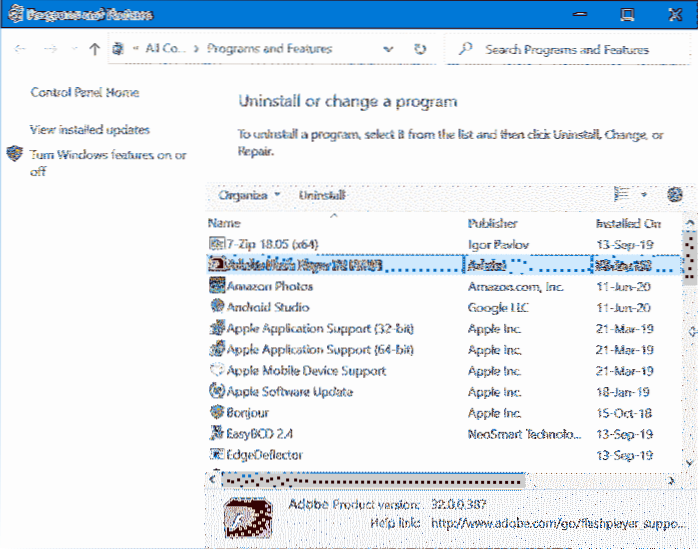Click the 7-Zip 18.05 program icon
Image resolution: width=698 pixels, height=549 pixels.
click(218, 243)
